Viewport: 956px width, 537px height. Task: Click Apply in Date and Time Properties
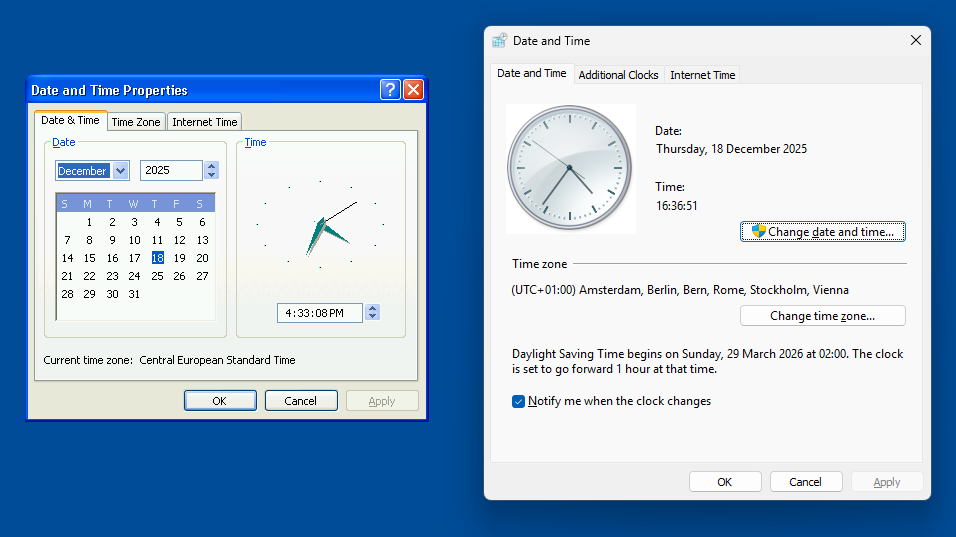click(x=382, y=400)
